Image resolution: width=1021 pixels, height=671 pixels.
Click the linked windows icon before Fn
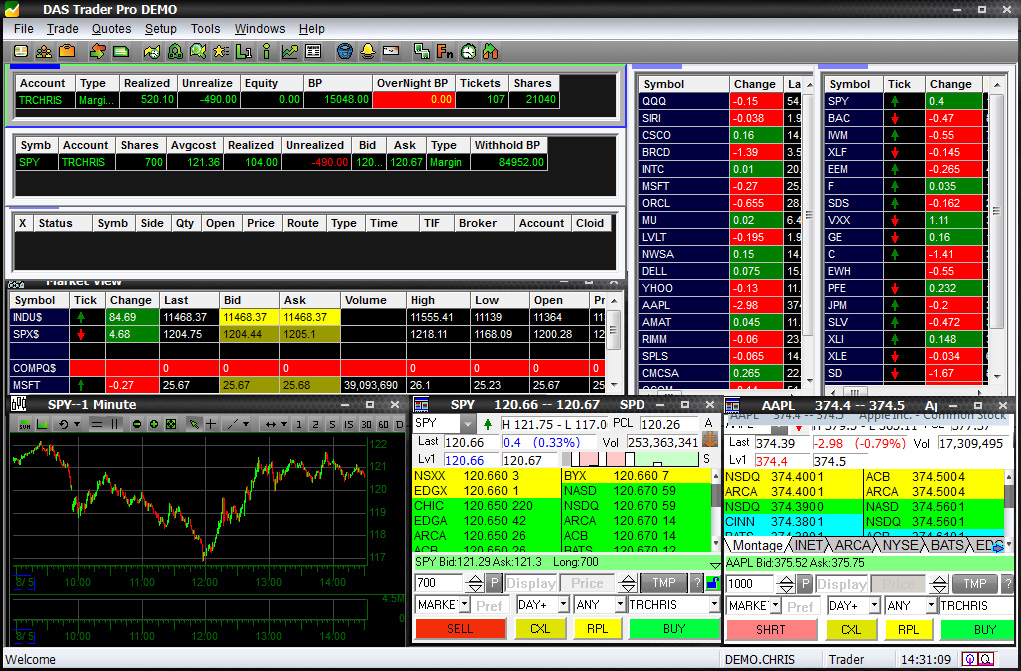422,51
